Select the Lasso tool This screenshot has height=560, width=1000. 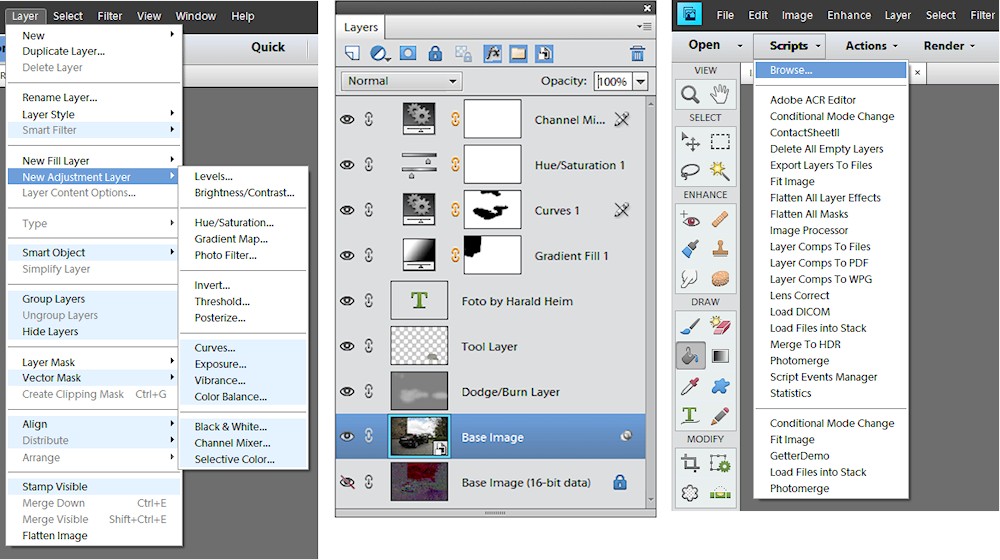click(690, 170)
